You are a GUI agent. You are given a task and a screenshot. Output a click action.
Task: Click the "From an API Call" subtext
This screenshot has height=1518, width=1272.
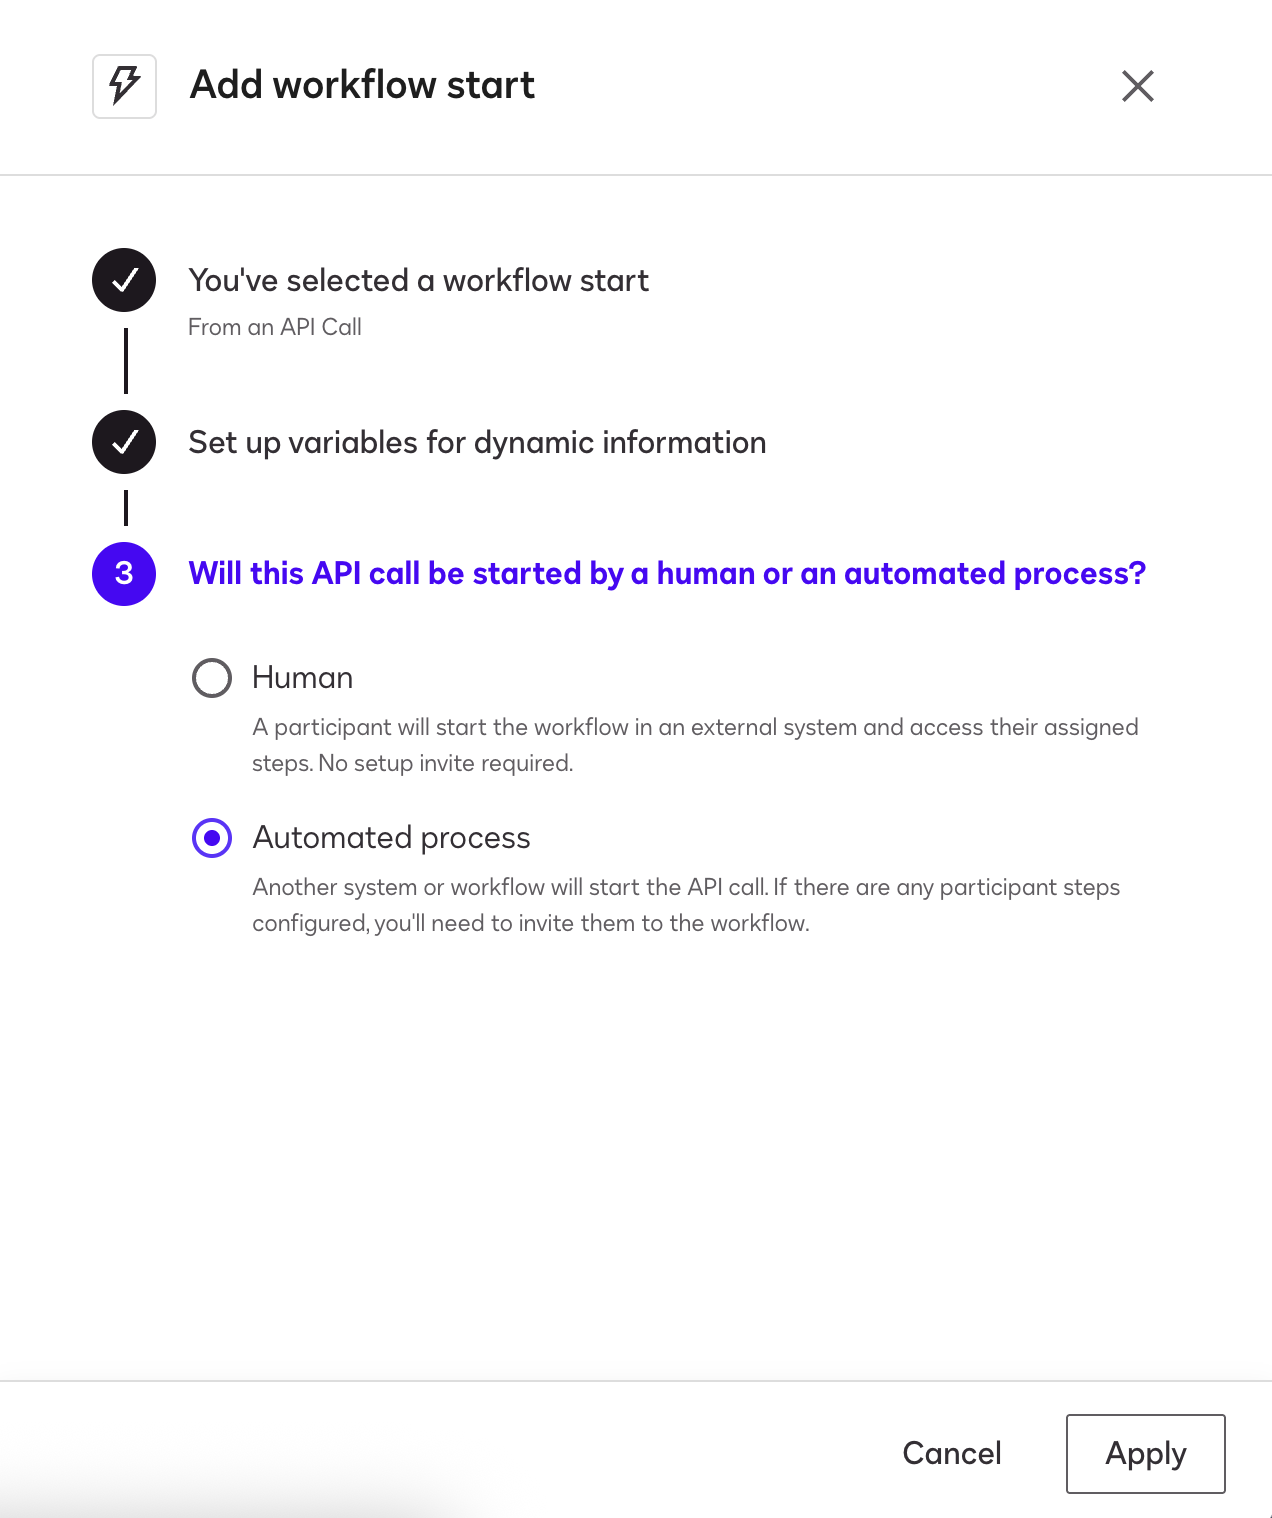[275, 327]
